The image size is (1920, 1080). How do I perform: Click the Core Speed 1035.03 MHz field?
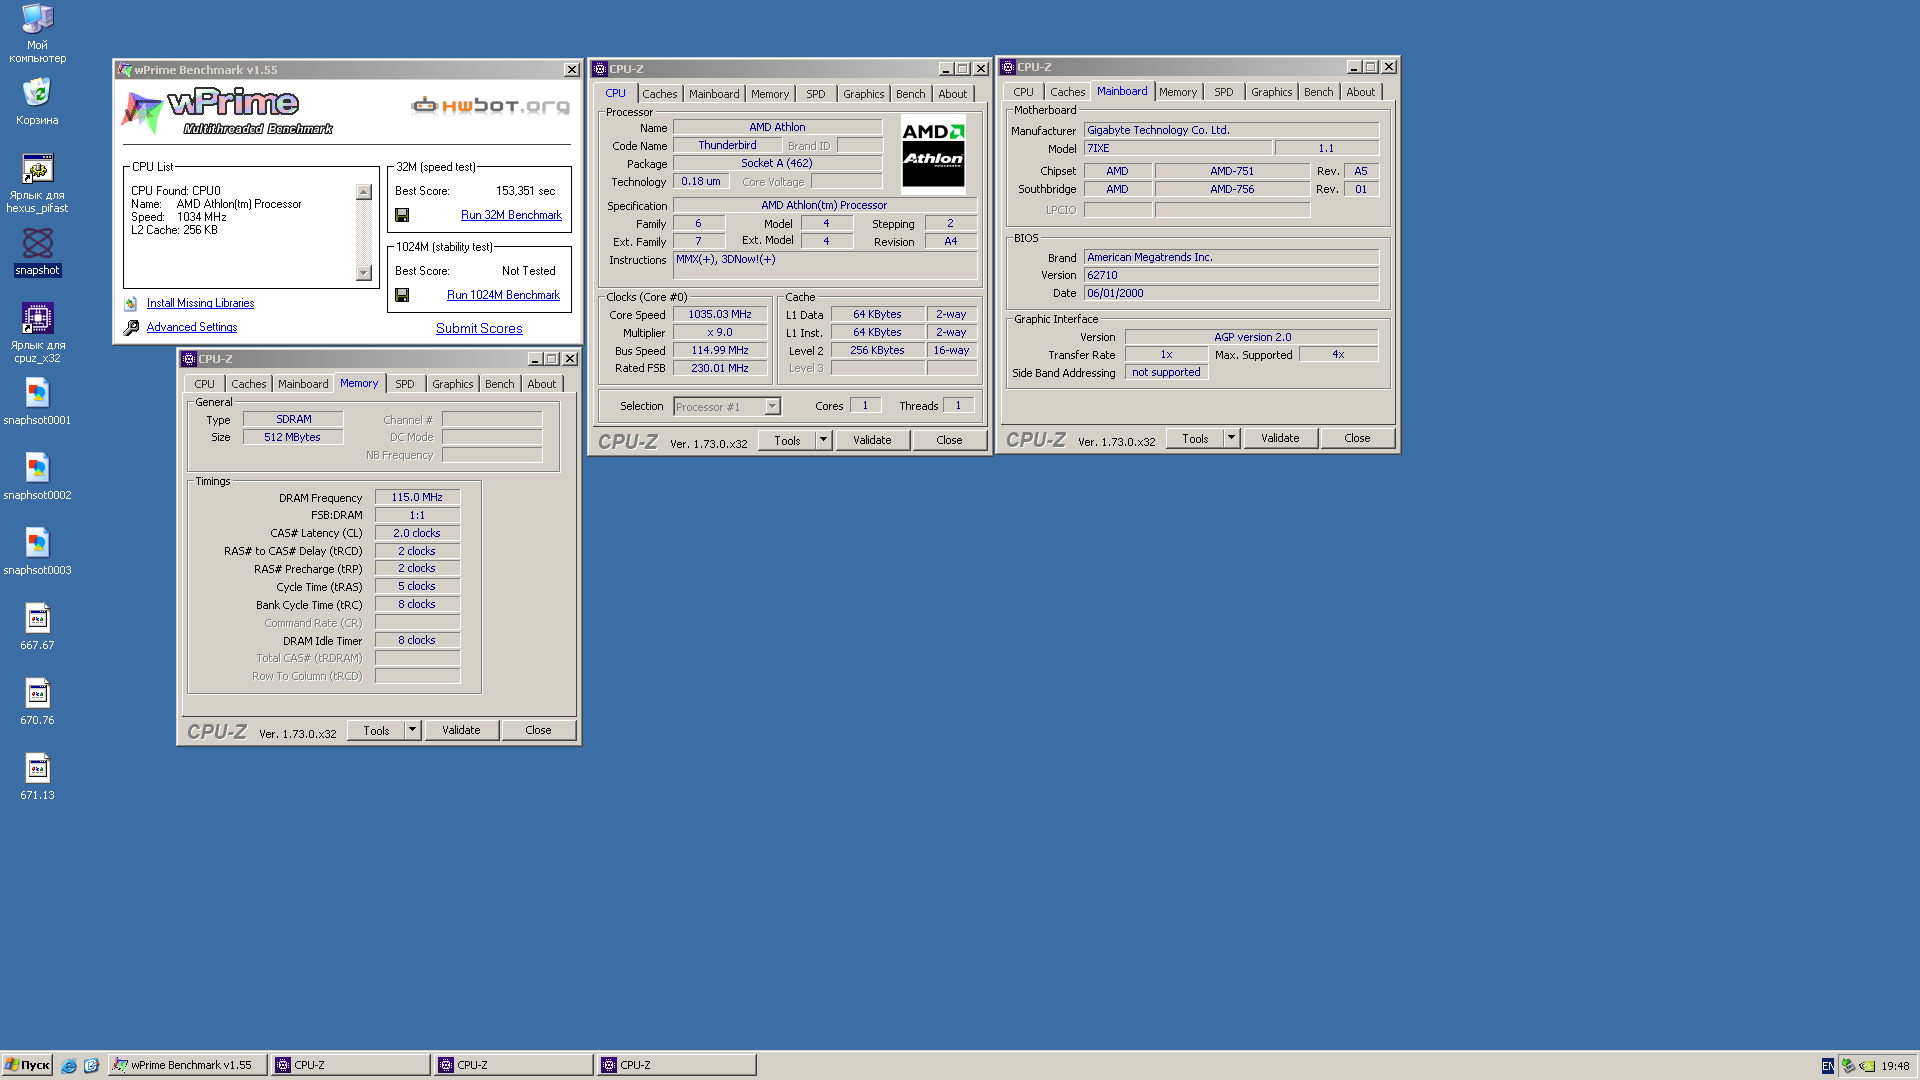click(x=720, y=314)
